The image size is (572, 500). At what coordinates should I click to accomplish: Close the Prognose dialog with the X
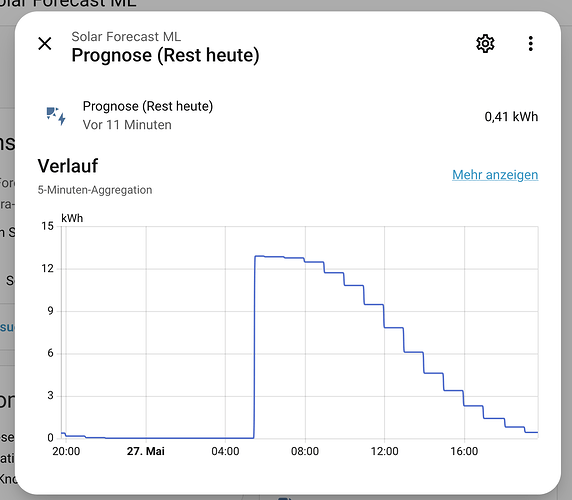(x=45, y=44)
